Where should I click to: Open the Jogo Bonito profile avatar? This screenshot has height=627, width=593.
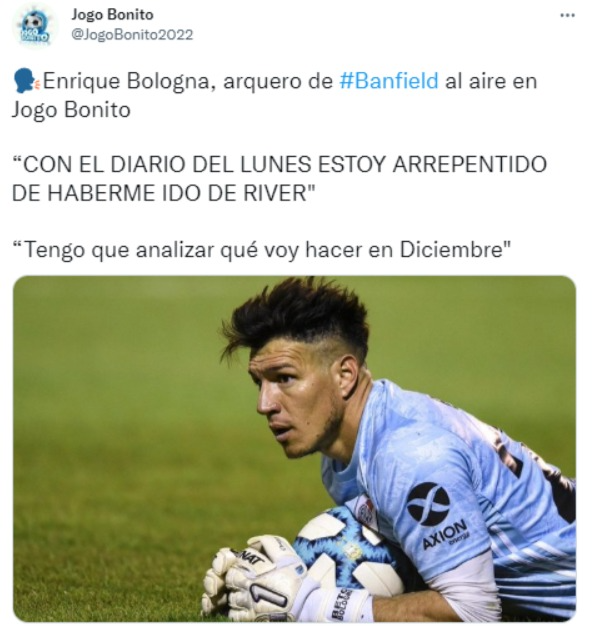[x=35, y=27]
